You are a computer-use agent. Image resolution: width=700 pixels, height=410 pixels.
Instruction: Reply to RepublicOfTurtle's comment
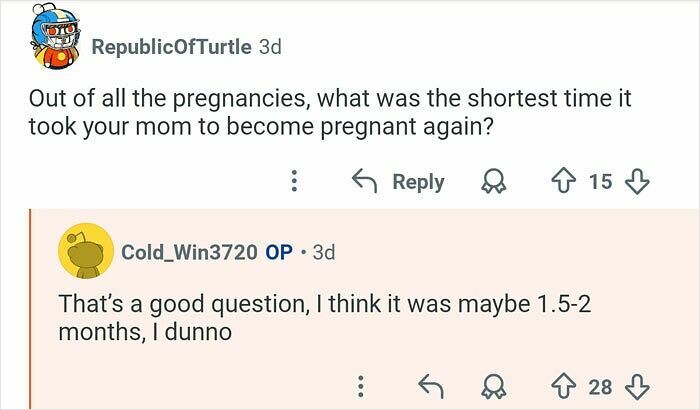pyautogui.click(x=397, y=182)
